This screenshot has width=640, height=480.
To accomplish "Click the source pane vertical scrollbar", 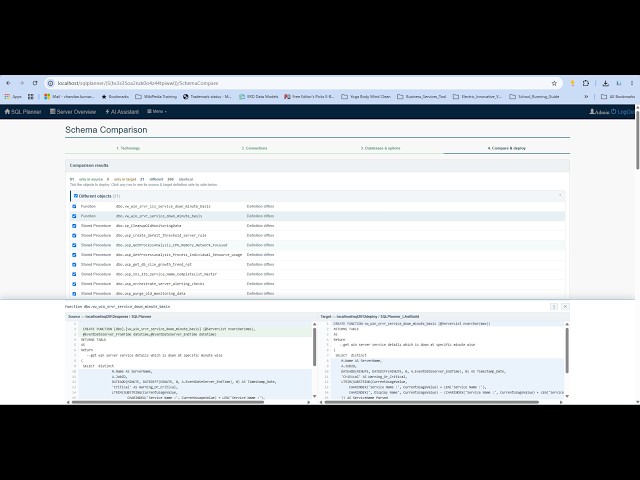I will [x=314, y=347].
